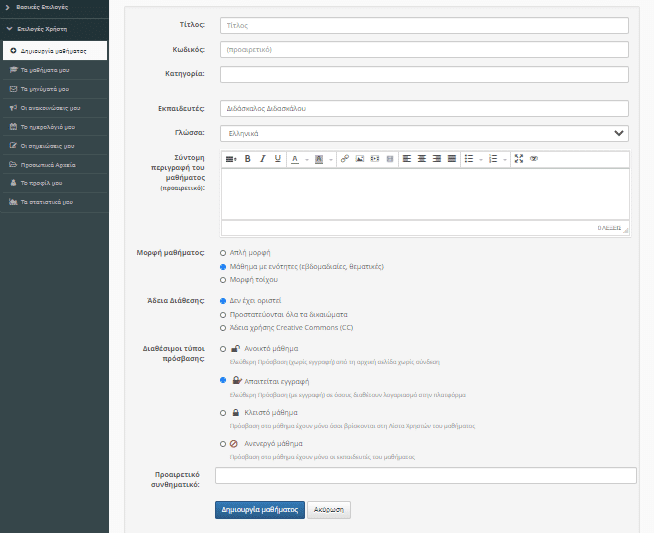Center-align text in the description editor
The height and width of the screenshot is (533, 654).
coord(421,159)
